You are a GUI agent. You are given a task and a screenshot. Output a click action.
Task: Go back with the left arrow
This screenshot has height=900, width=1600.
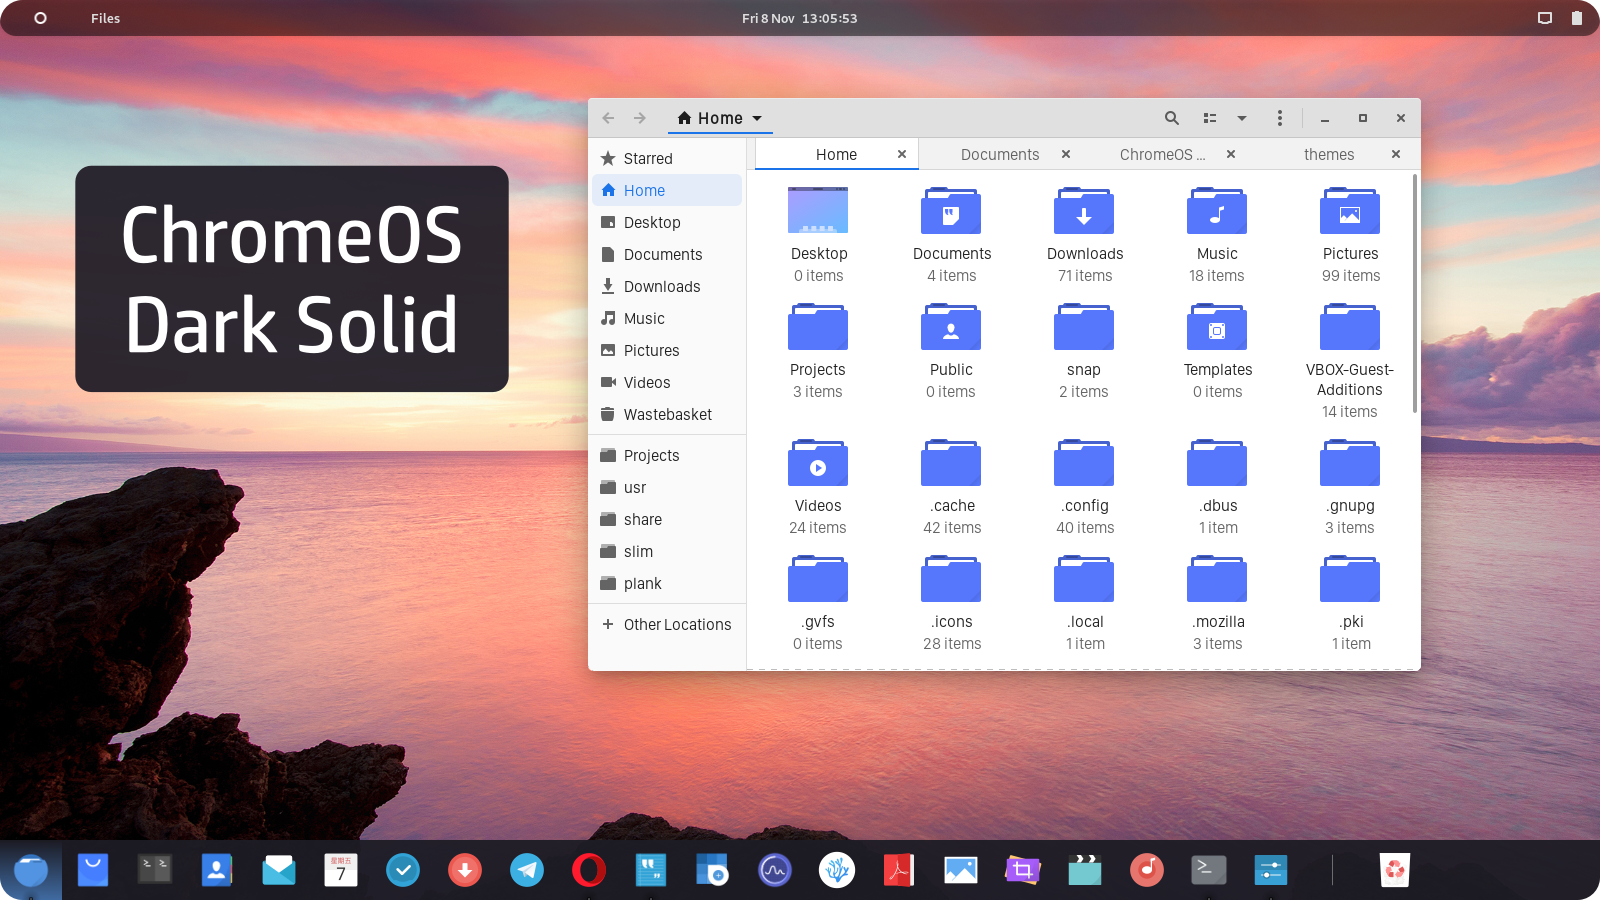click(x=608, y=118)
